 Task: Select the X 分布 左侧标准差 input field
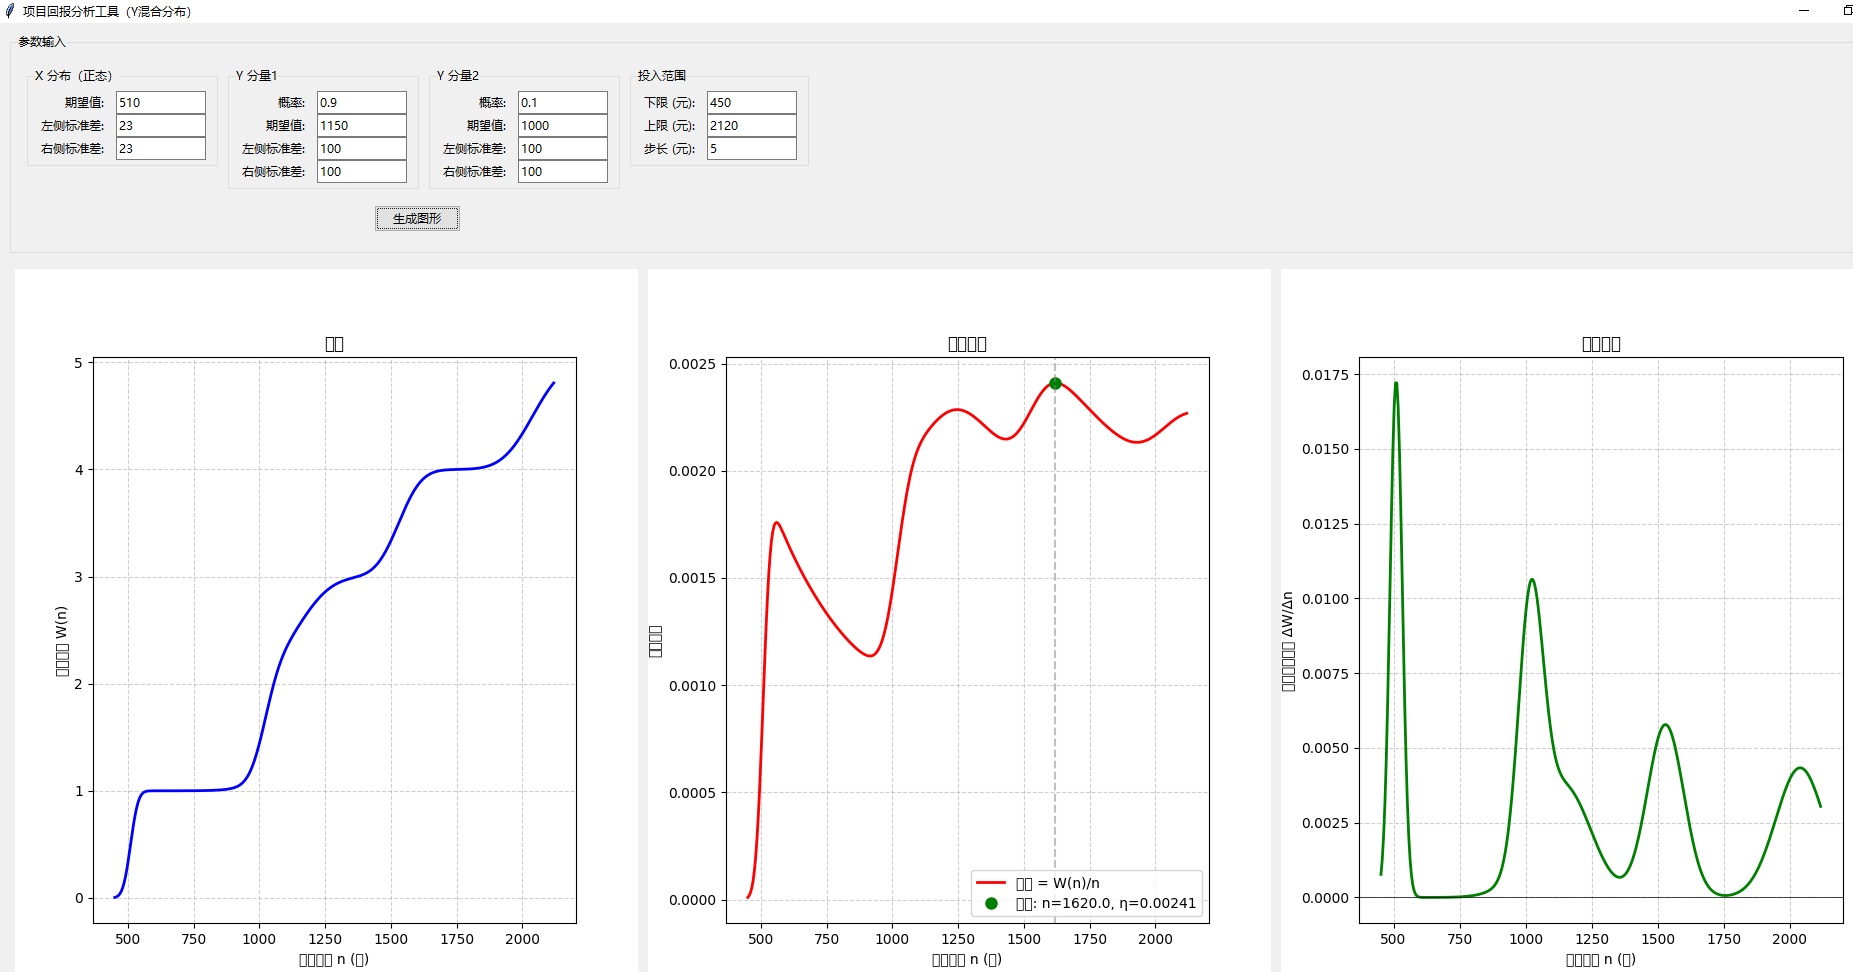[160, 125]
